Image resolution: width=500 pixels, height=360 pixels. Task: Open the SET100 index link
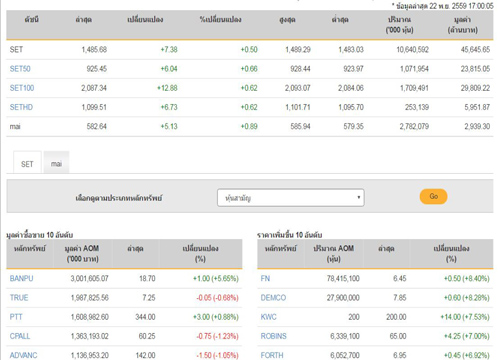[22, 88]
